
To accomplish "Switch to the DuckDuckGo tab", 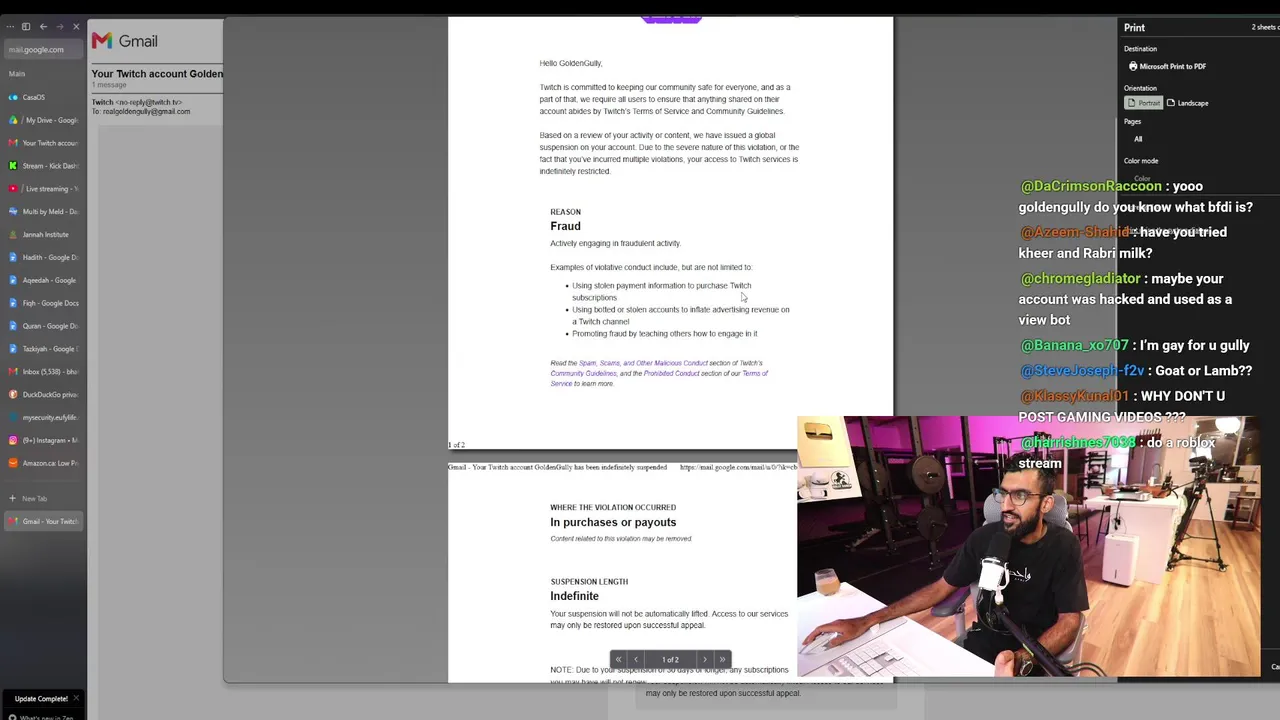I will coord(43,395).
